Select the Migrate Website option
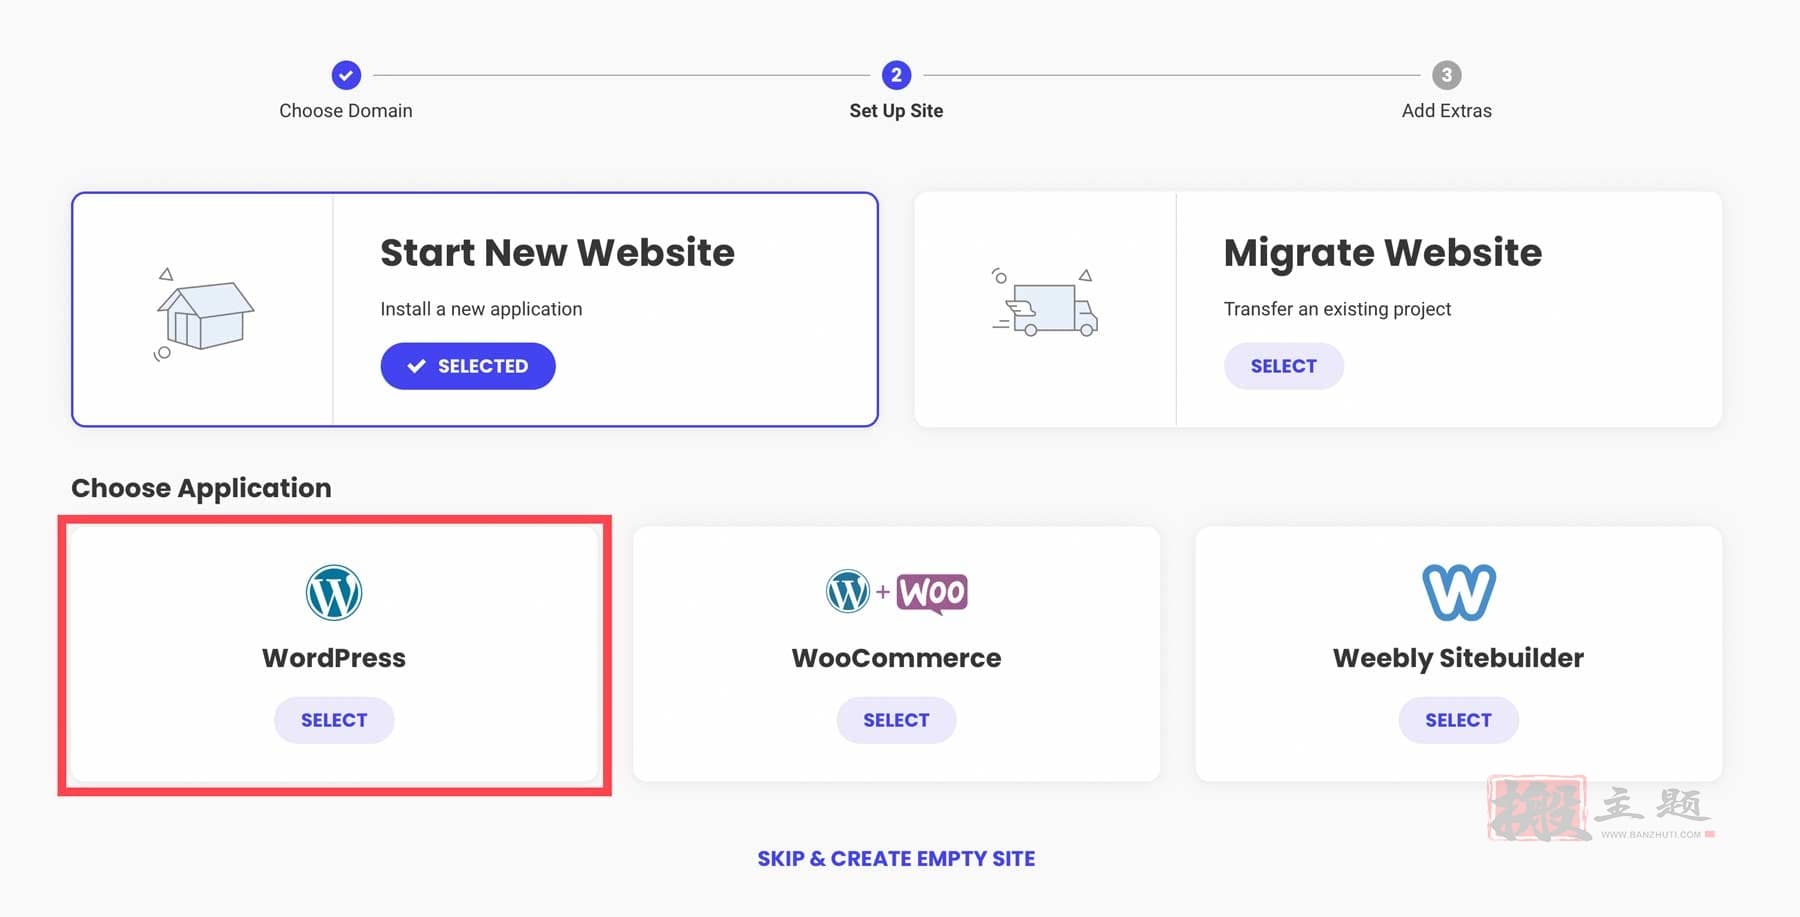This screenshot has width=1800, height=917. pyautogui.click(x=1284, y=366)
